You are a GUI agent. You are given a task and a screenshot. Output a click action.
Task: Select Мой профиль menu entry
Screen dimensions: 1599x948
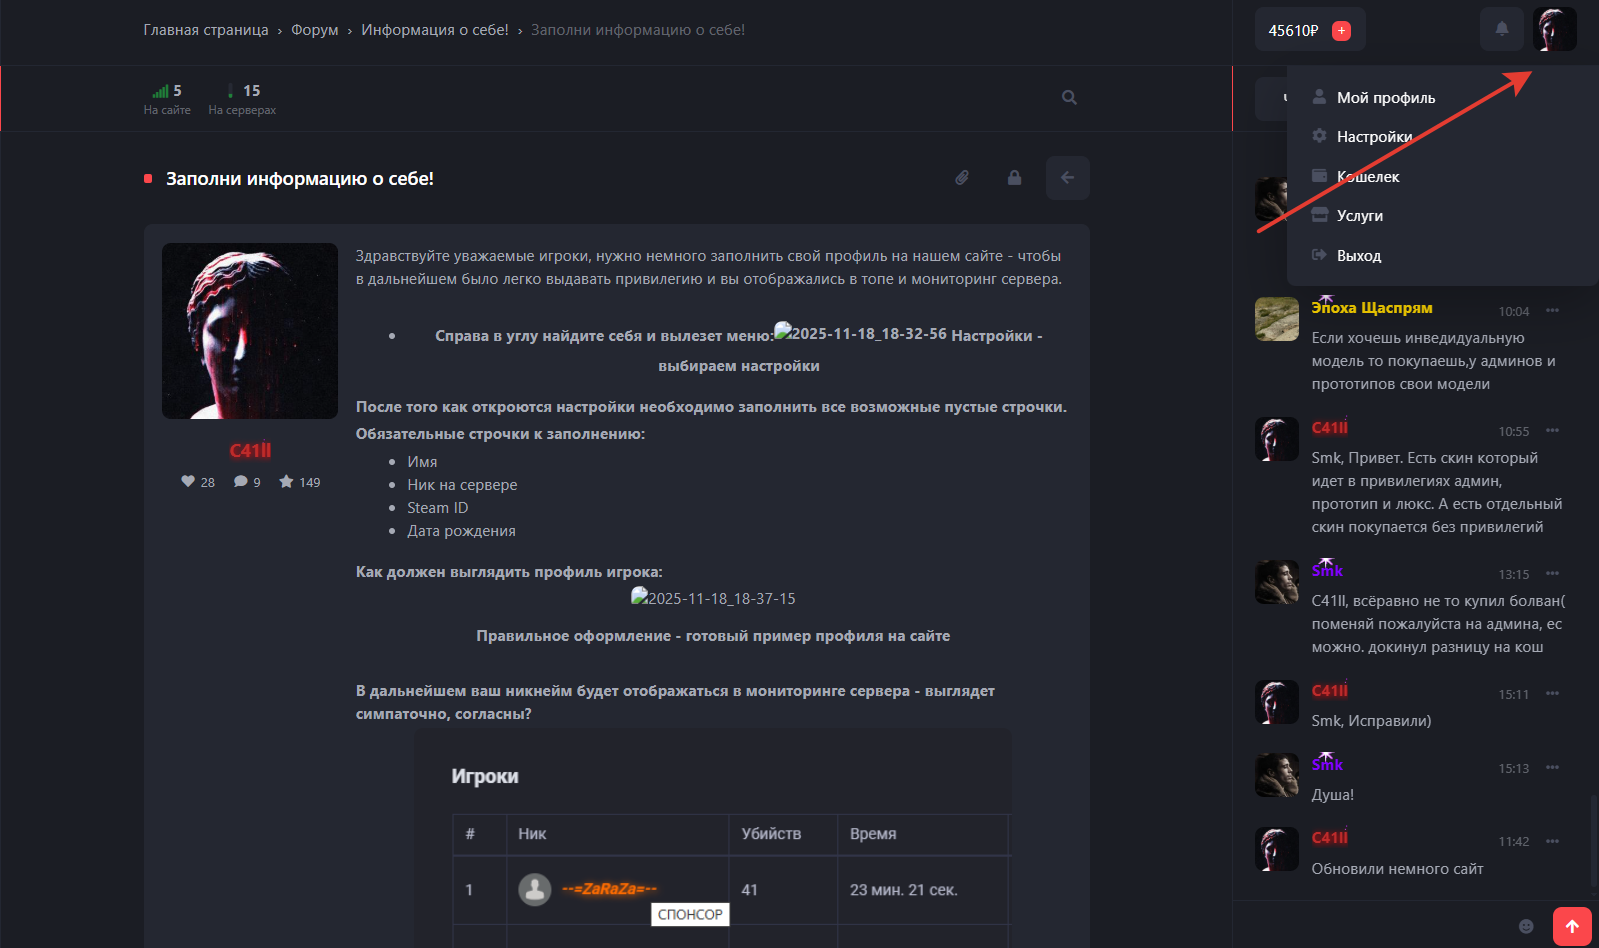[1385, 97]
